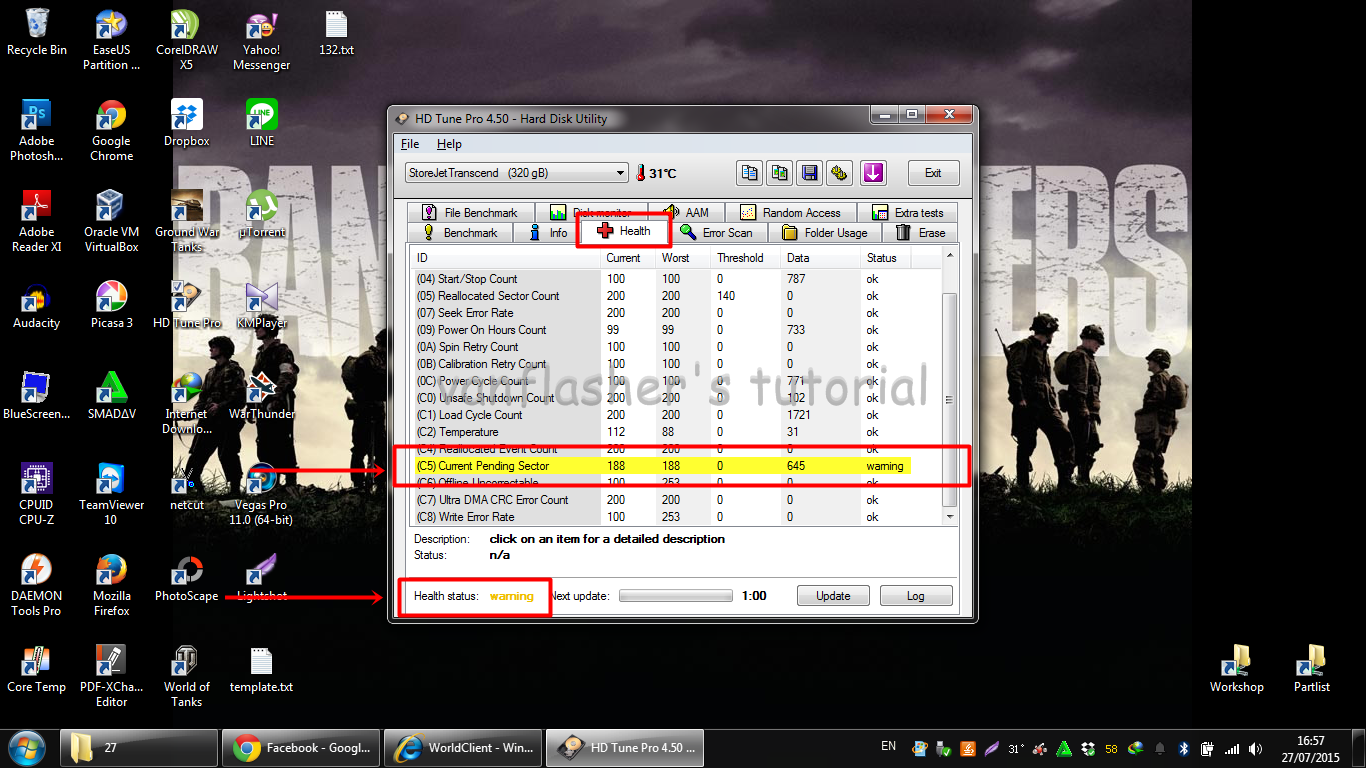Image resolution: width=1366 pixels, height=768 pixels.
Task: Click the Bluetooth icon in system tray
Action: tap(1182, 748)
